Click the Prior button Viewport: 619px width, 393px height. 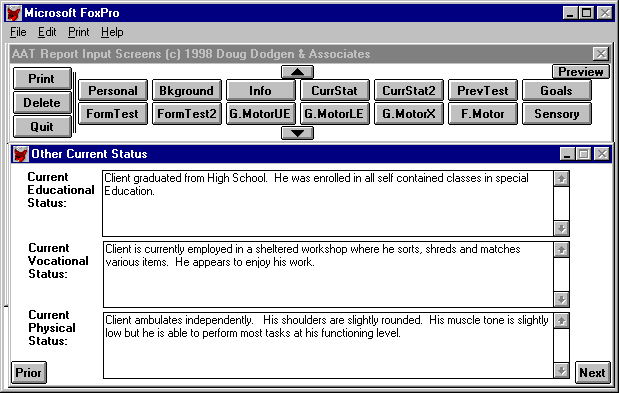tap(29, 372)
